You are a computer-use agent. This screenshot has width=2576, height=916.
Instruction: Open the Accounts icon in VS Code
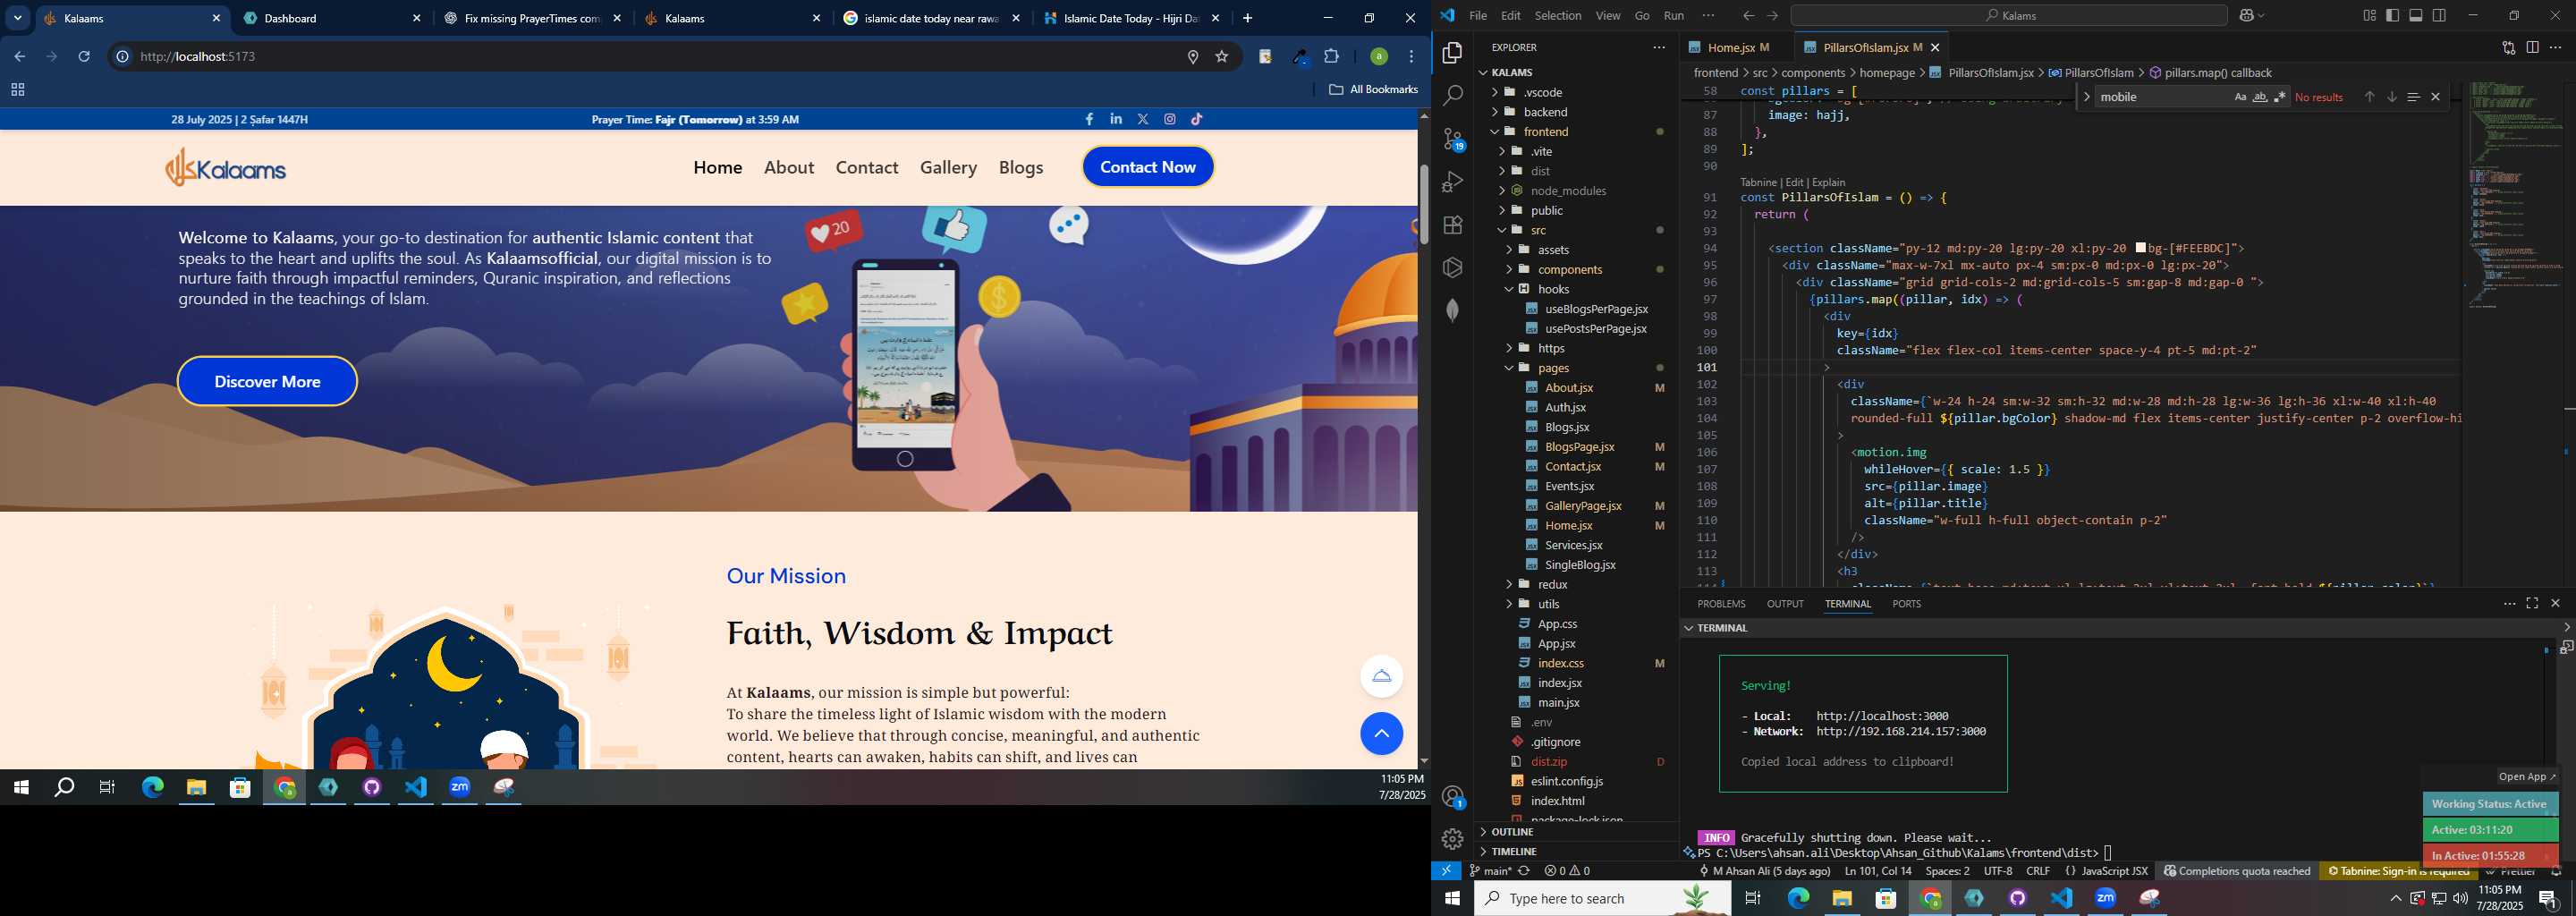[1452, 797]
